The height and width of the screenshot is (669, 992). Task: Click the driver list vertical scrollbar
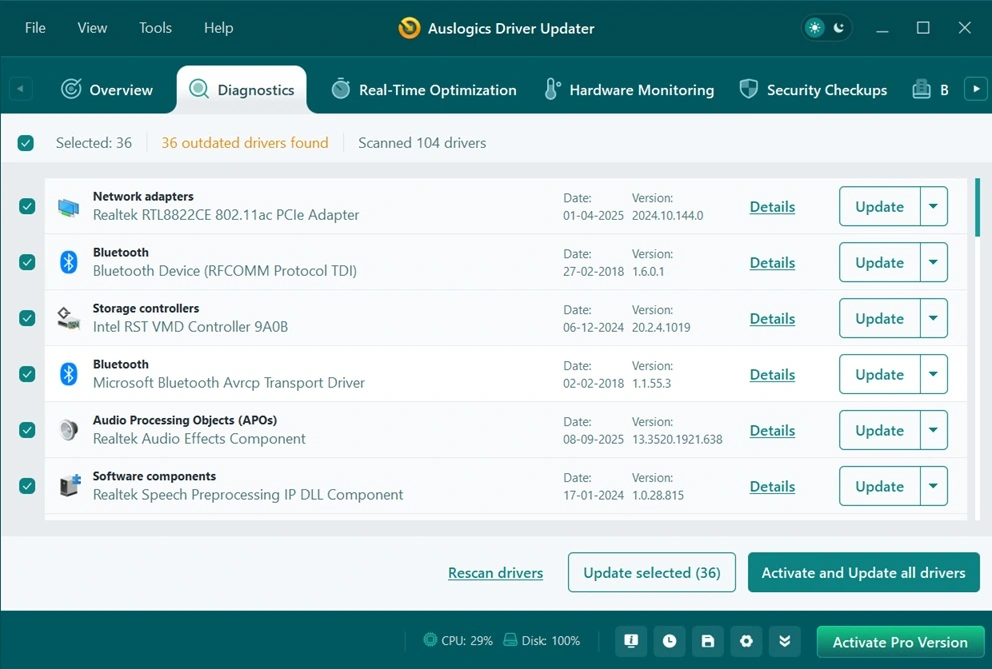[x=977, y=207]
